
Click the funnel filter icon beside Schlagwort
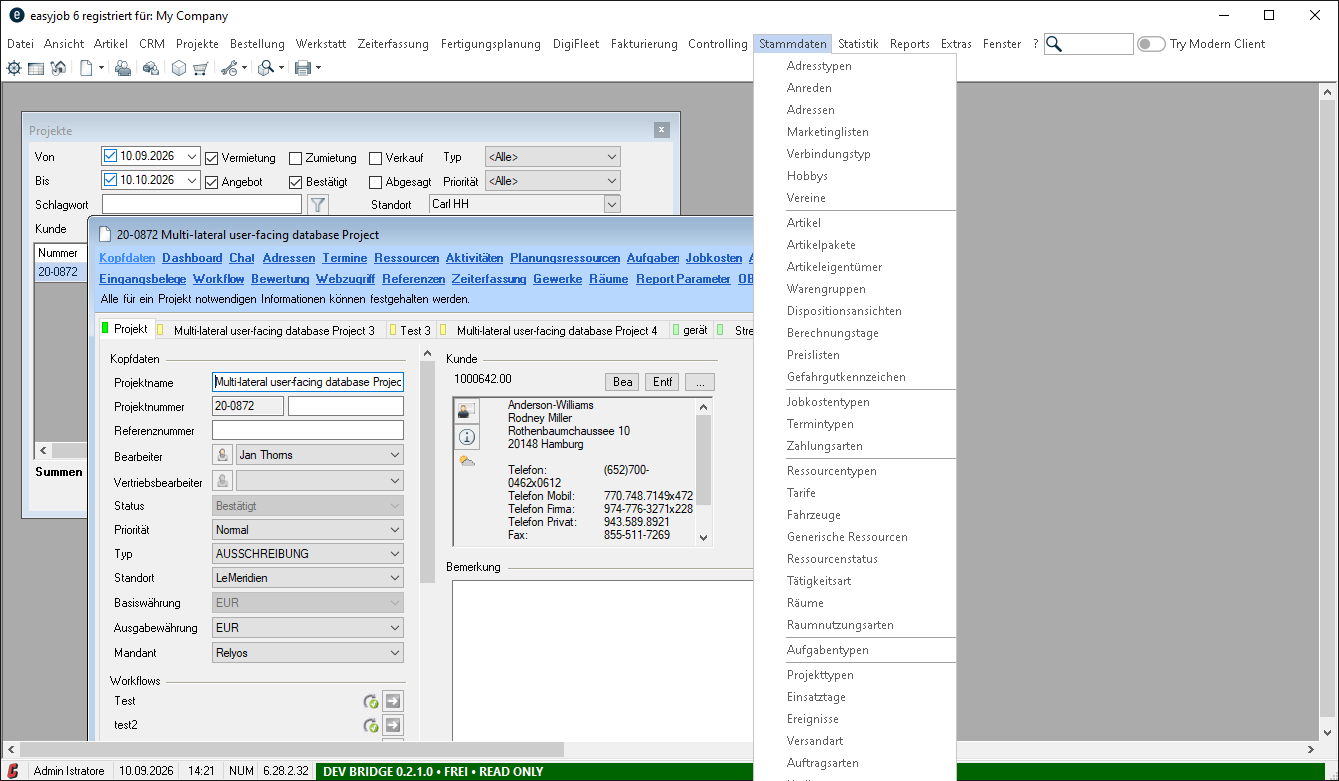pos(318,205)
